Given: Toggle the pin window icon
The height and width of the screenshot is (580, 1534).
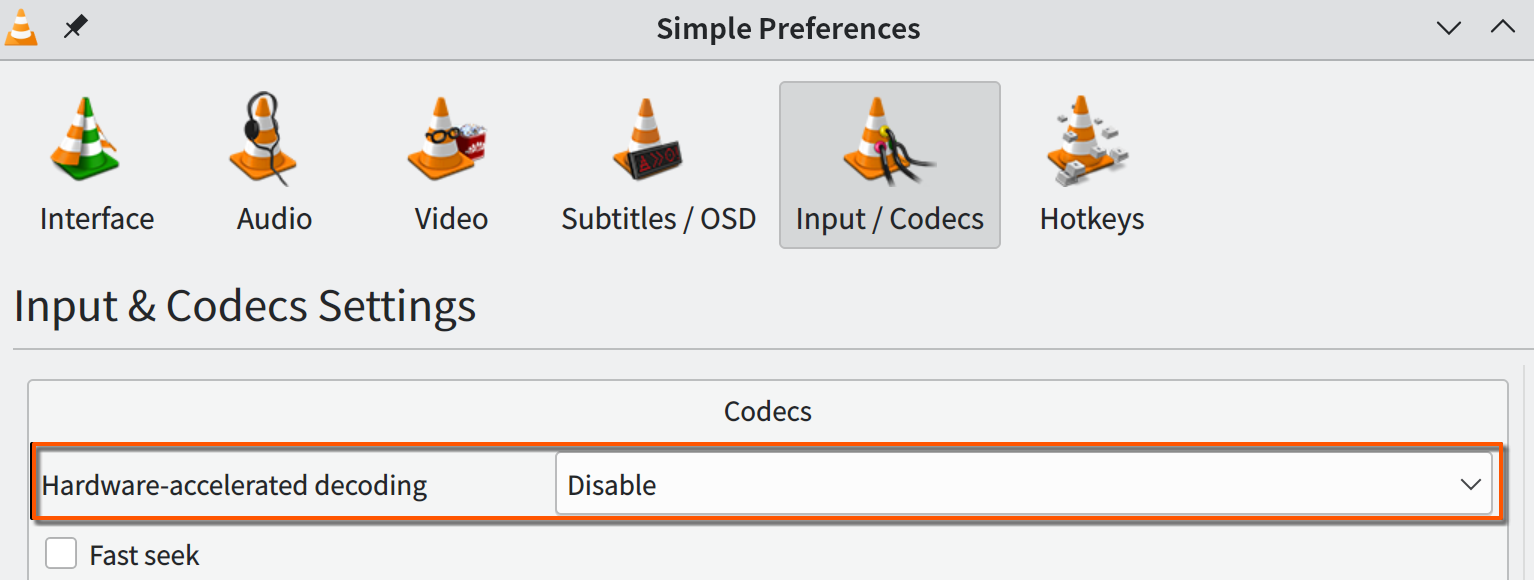Looking at the screenshot, I should click(x=75, y=27).
